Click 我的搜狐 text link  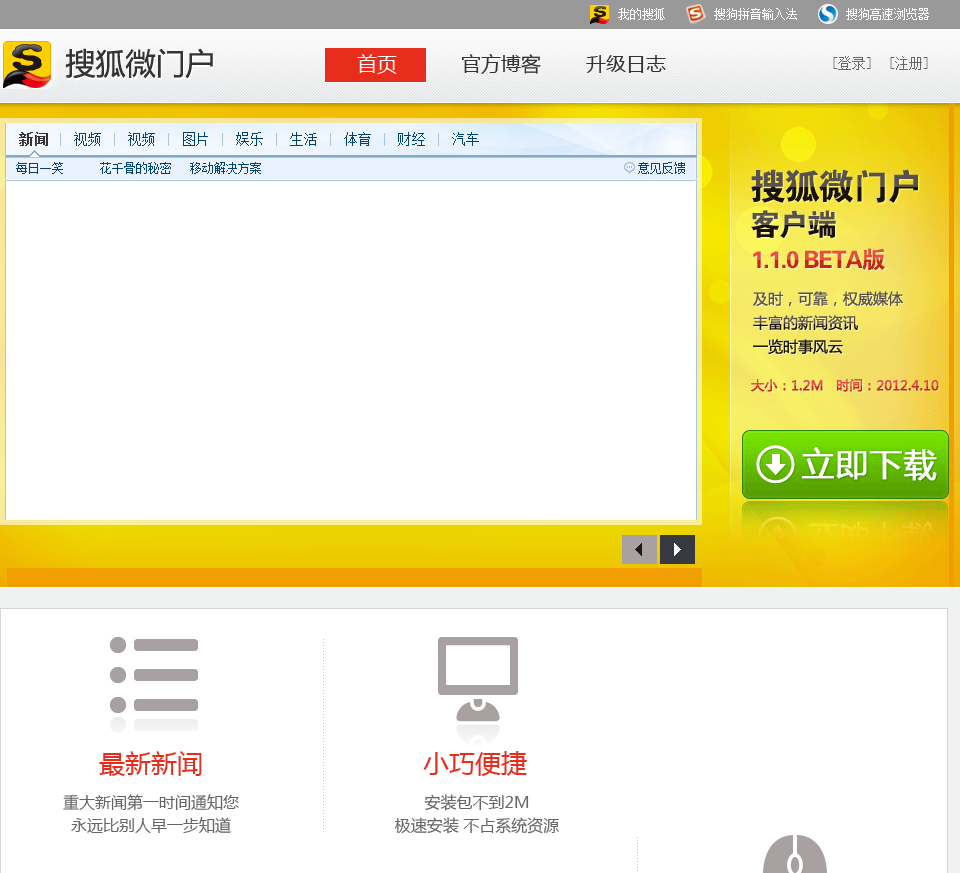(641, 14)
